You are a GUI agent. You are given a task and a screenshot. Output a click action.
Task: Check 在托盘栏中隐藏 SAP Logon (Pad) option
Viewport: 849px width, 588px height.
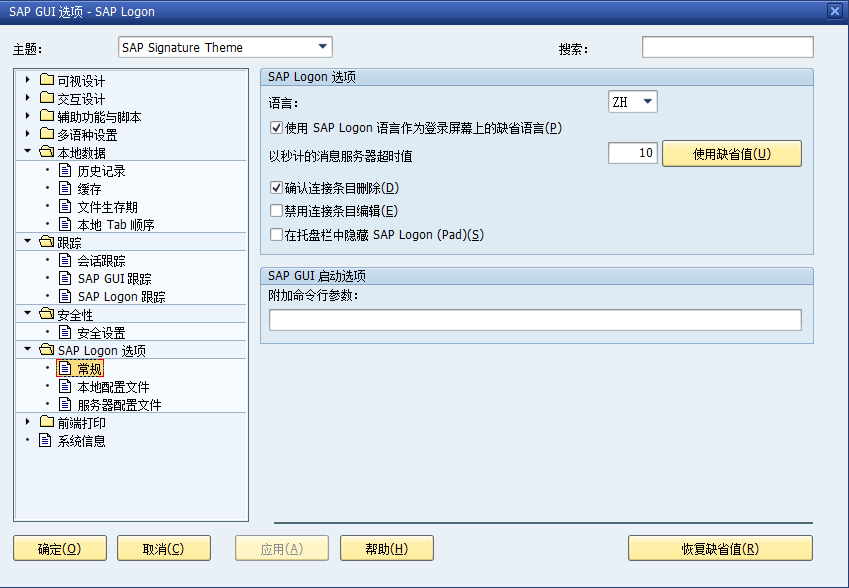(276, 234)
